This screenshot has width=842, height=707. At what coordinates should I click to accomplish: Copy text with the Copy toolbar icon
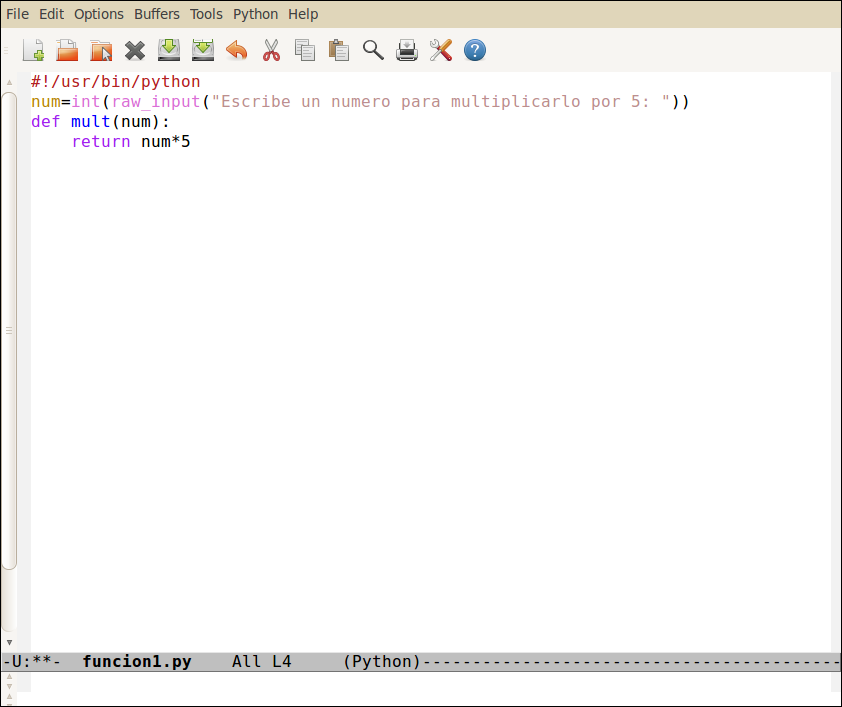(305, 49)
